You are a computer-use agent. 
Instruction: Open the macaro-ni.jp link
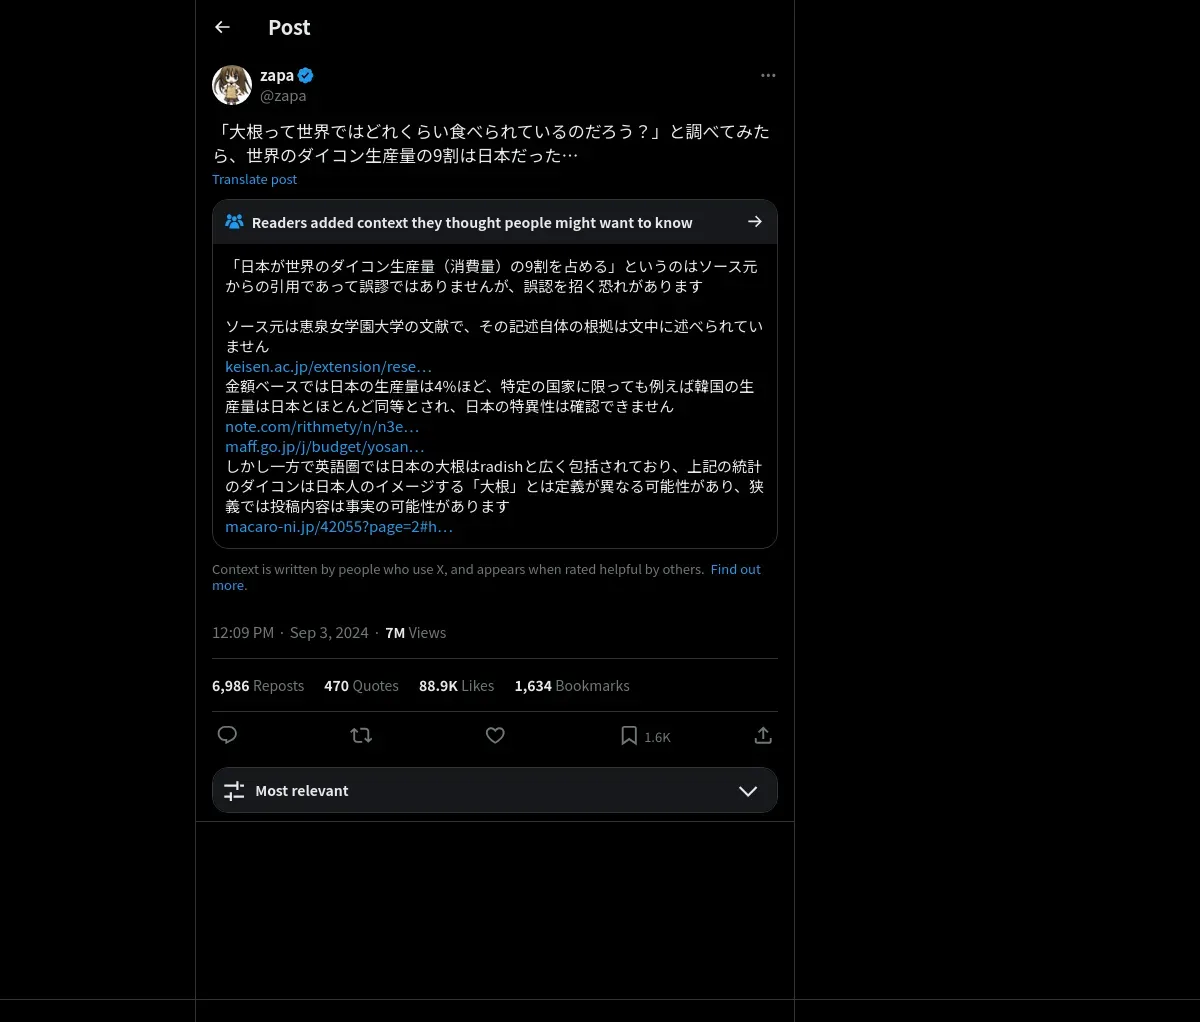click(339, 526)
